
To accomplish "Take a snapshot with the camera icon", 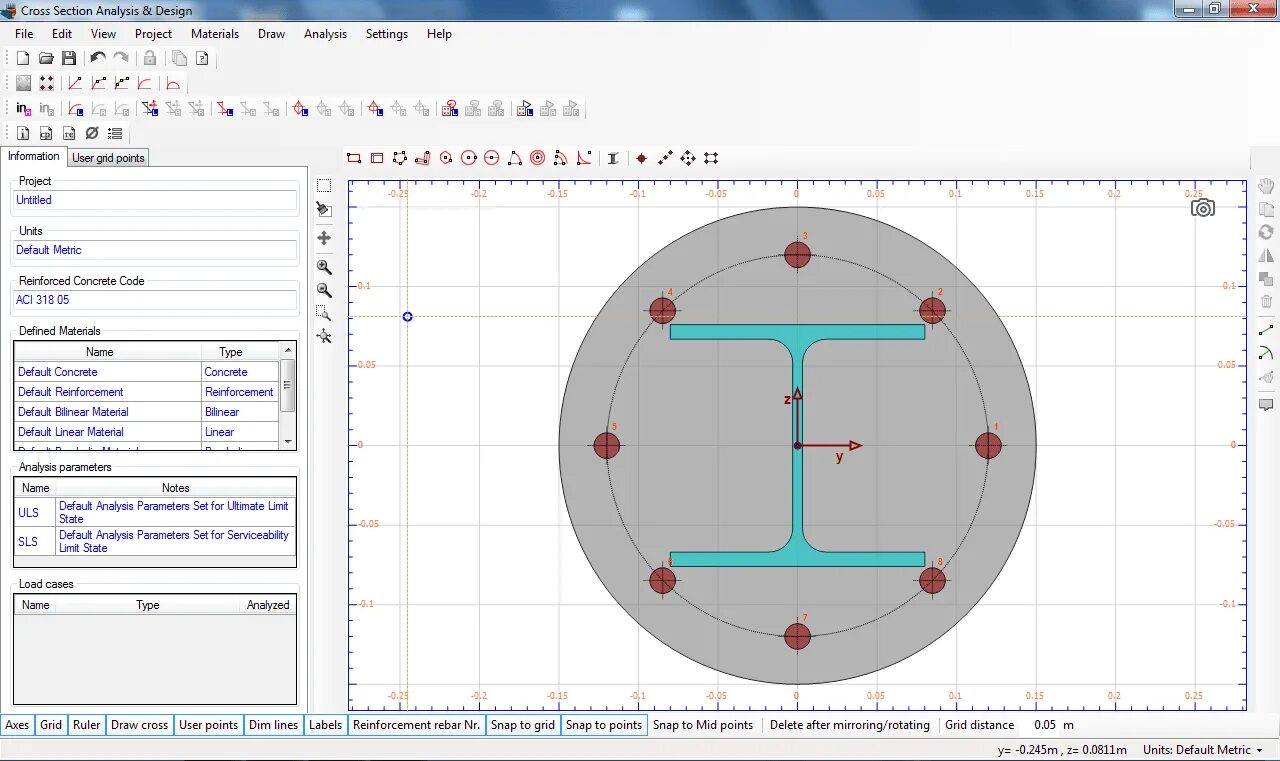I will point(1203,208).
